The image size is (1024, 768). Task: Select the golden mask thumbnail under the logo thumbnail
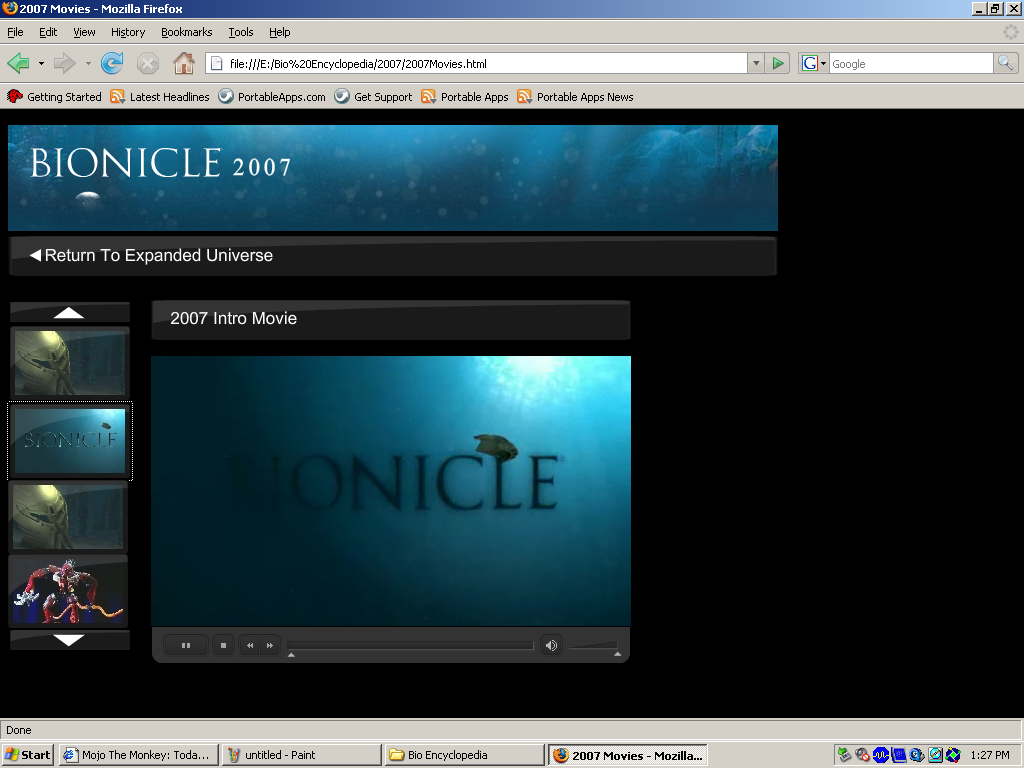69,517
